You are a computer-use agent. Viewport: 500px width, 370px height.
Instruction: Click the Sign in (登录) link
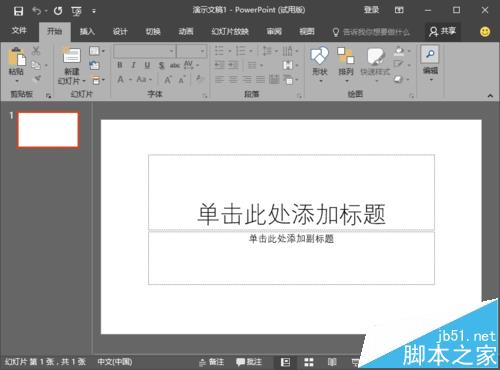point(371,10)
